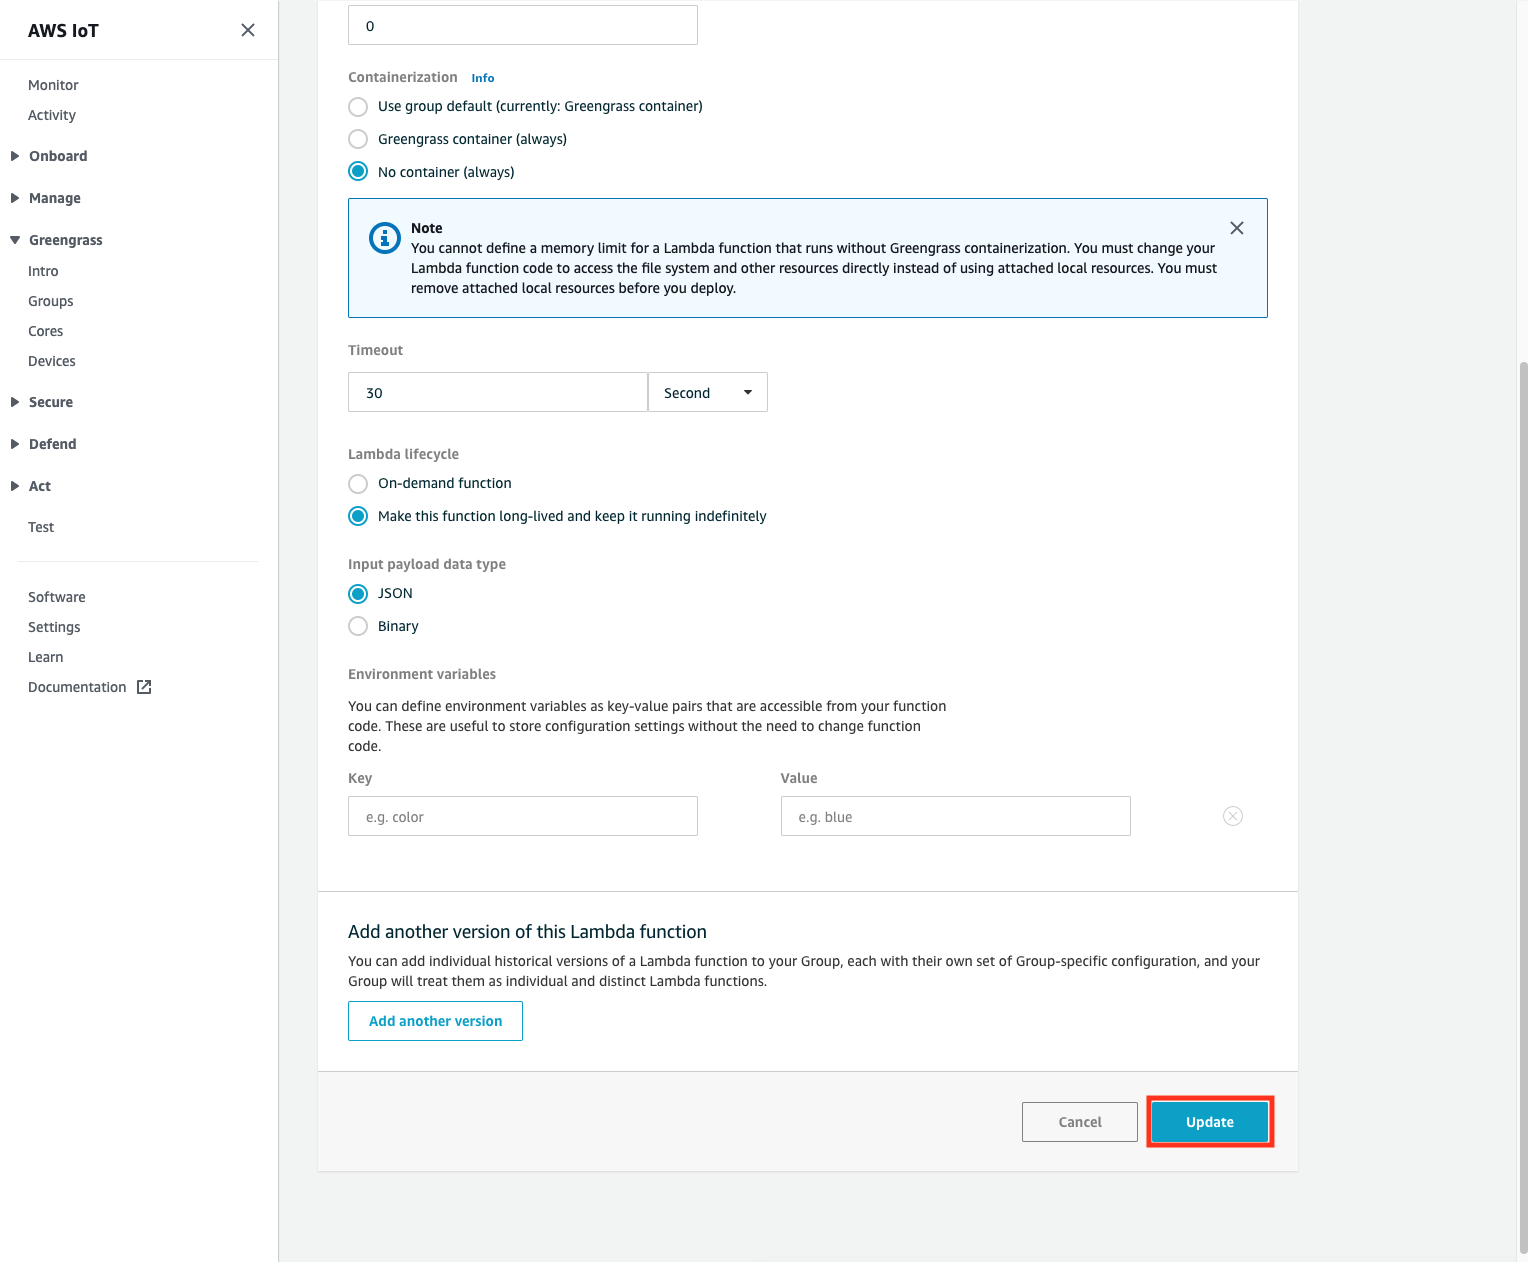Open external Documentation link icon
Screen dimensions: 1528x1262
click(x=144, y=687)
